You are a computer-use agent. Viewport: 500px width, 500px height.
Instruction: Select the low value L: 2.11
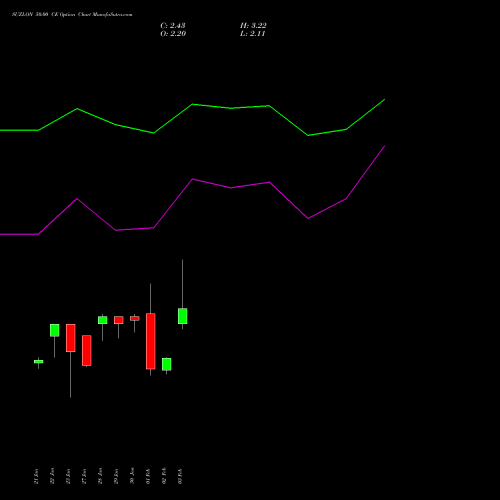pos(253,34)
